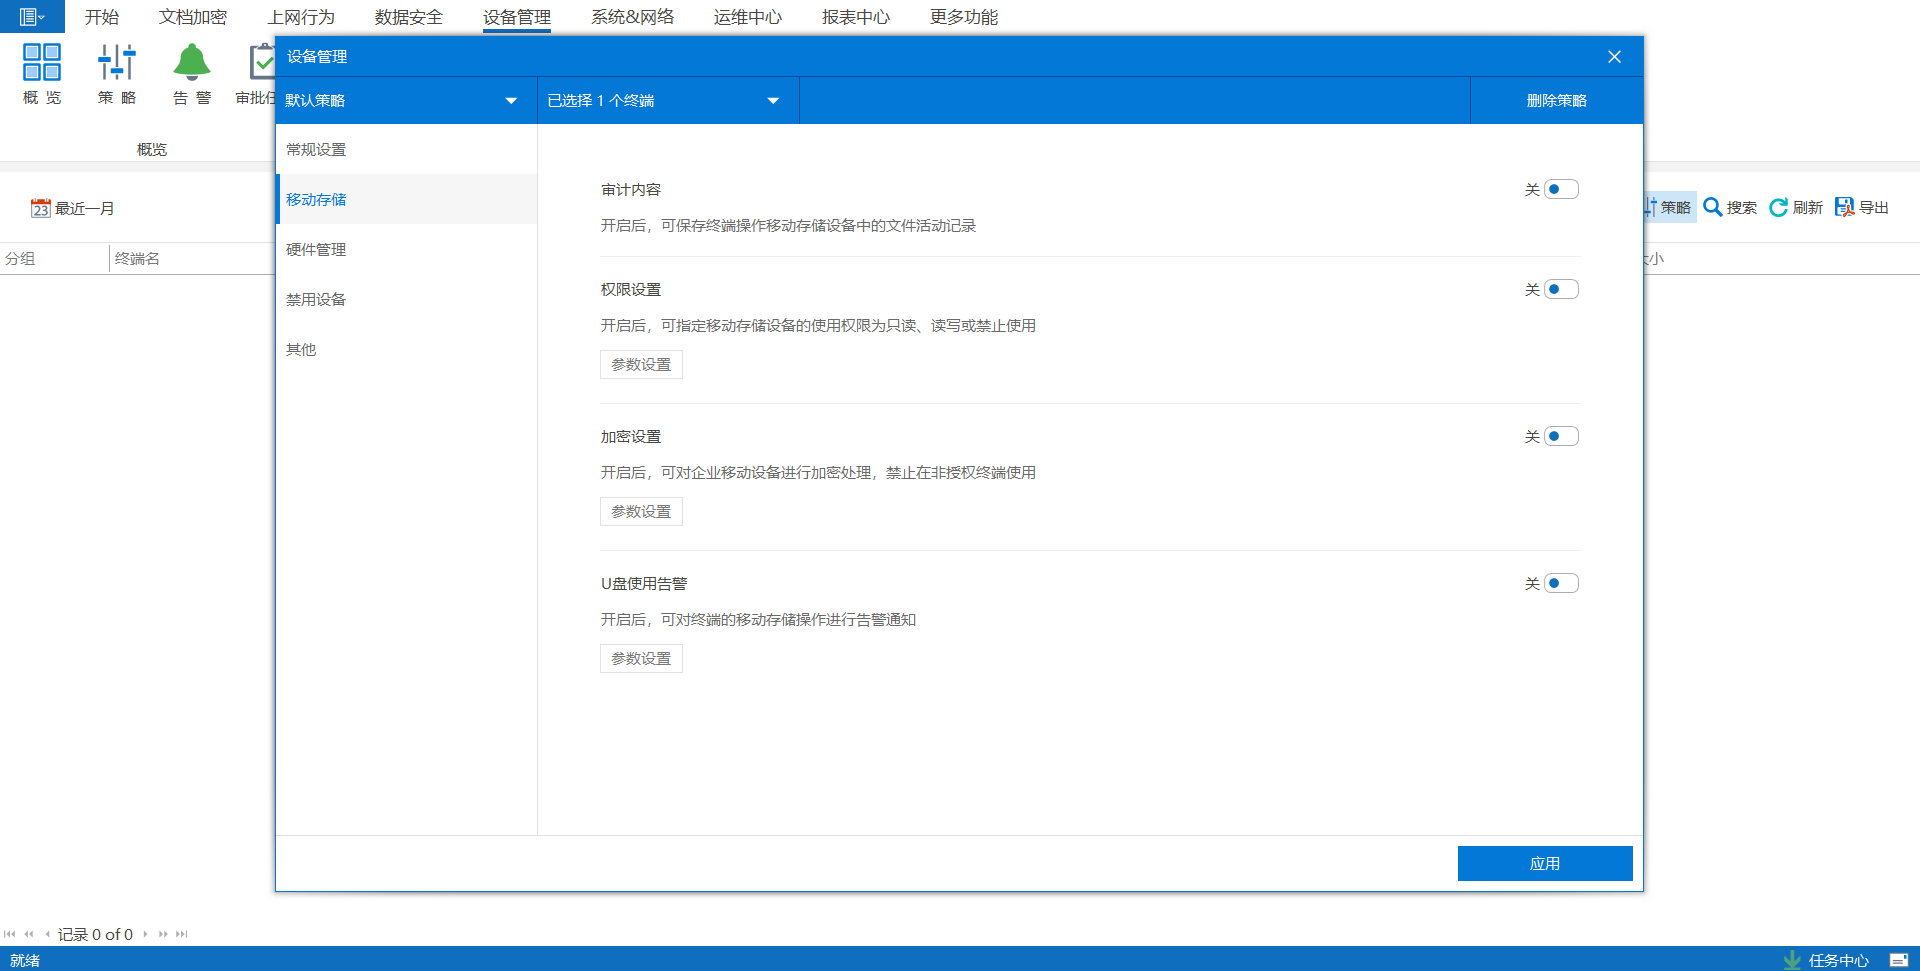Click the 策略 sliders icon in ribbon
The image size is (1920, 971).
point(117,63)
